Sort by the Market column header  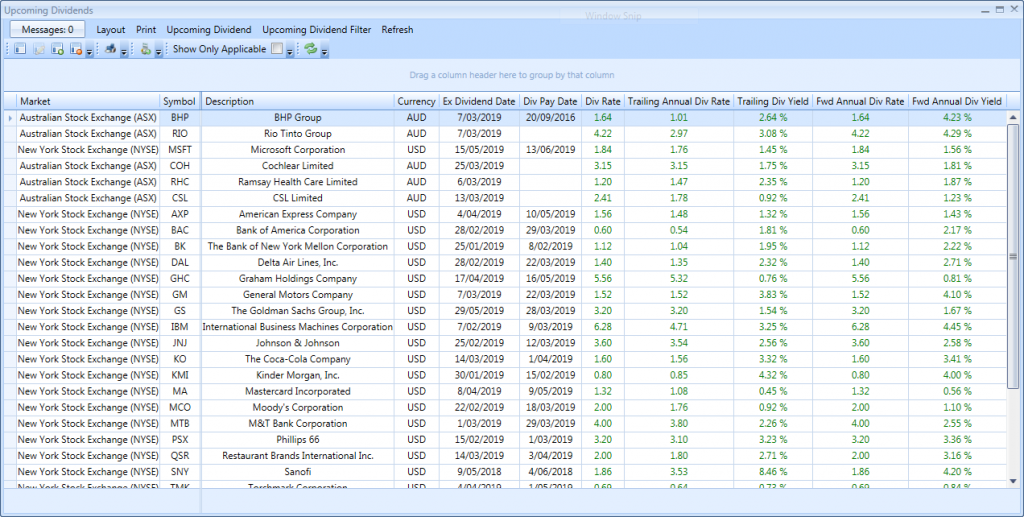point(88,101)
